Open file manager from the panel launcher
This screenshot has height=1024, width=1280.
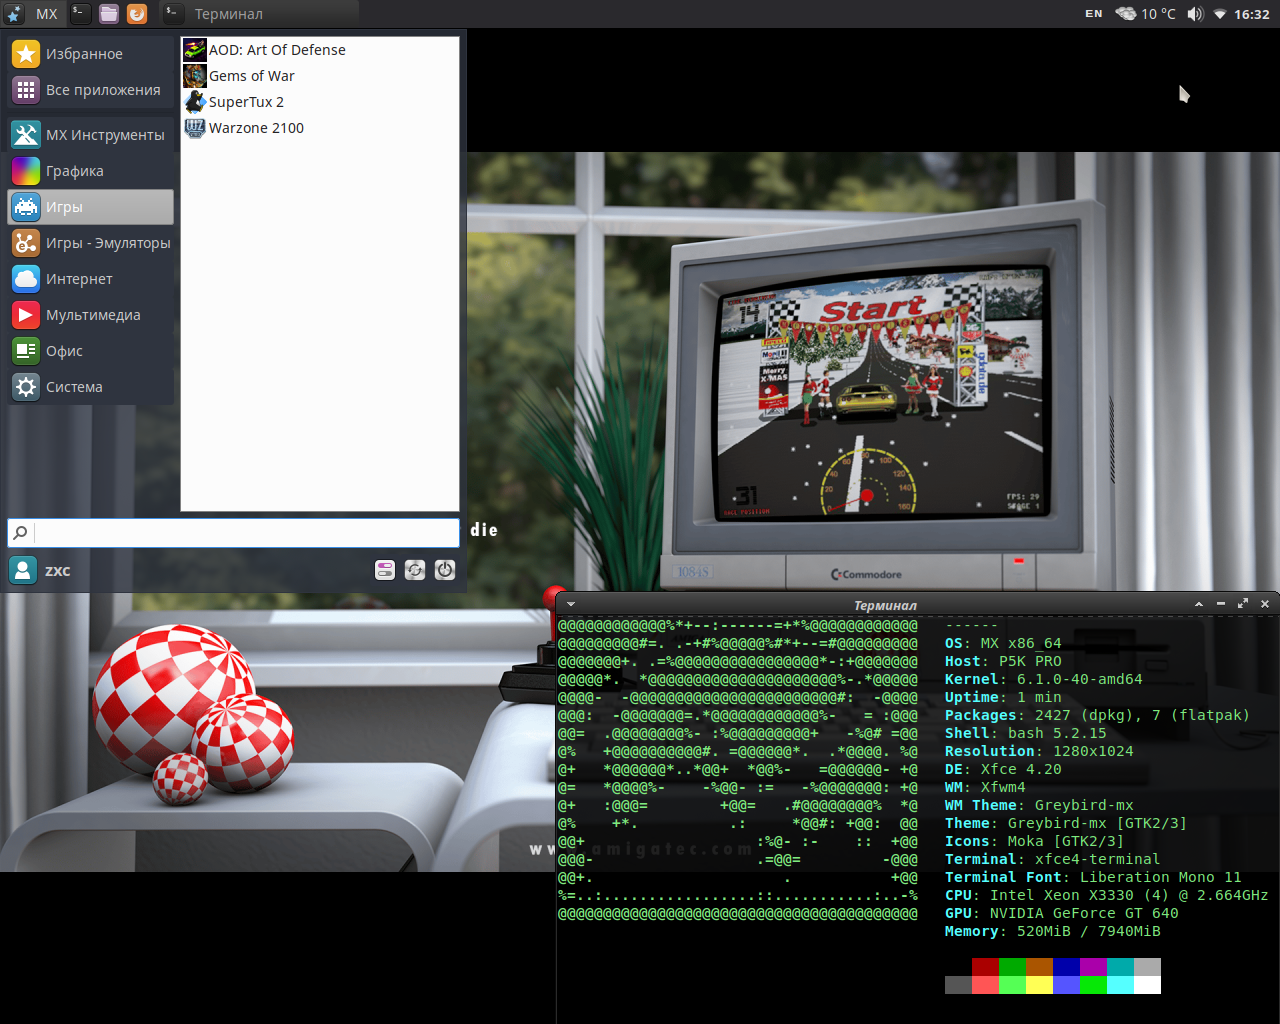[x=109, y=14]
